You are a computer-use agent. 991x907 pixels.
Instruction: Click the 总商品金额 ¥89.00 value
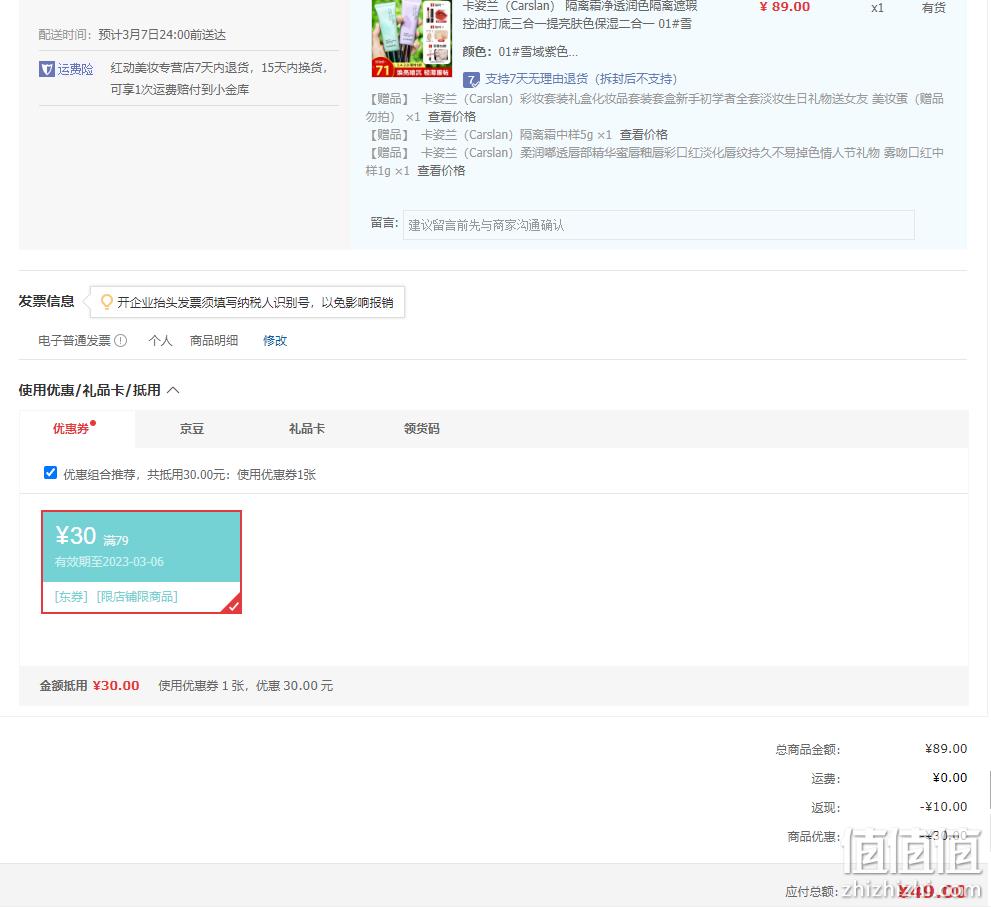click(945, 749)
